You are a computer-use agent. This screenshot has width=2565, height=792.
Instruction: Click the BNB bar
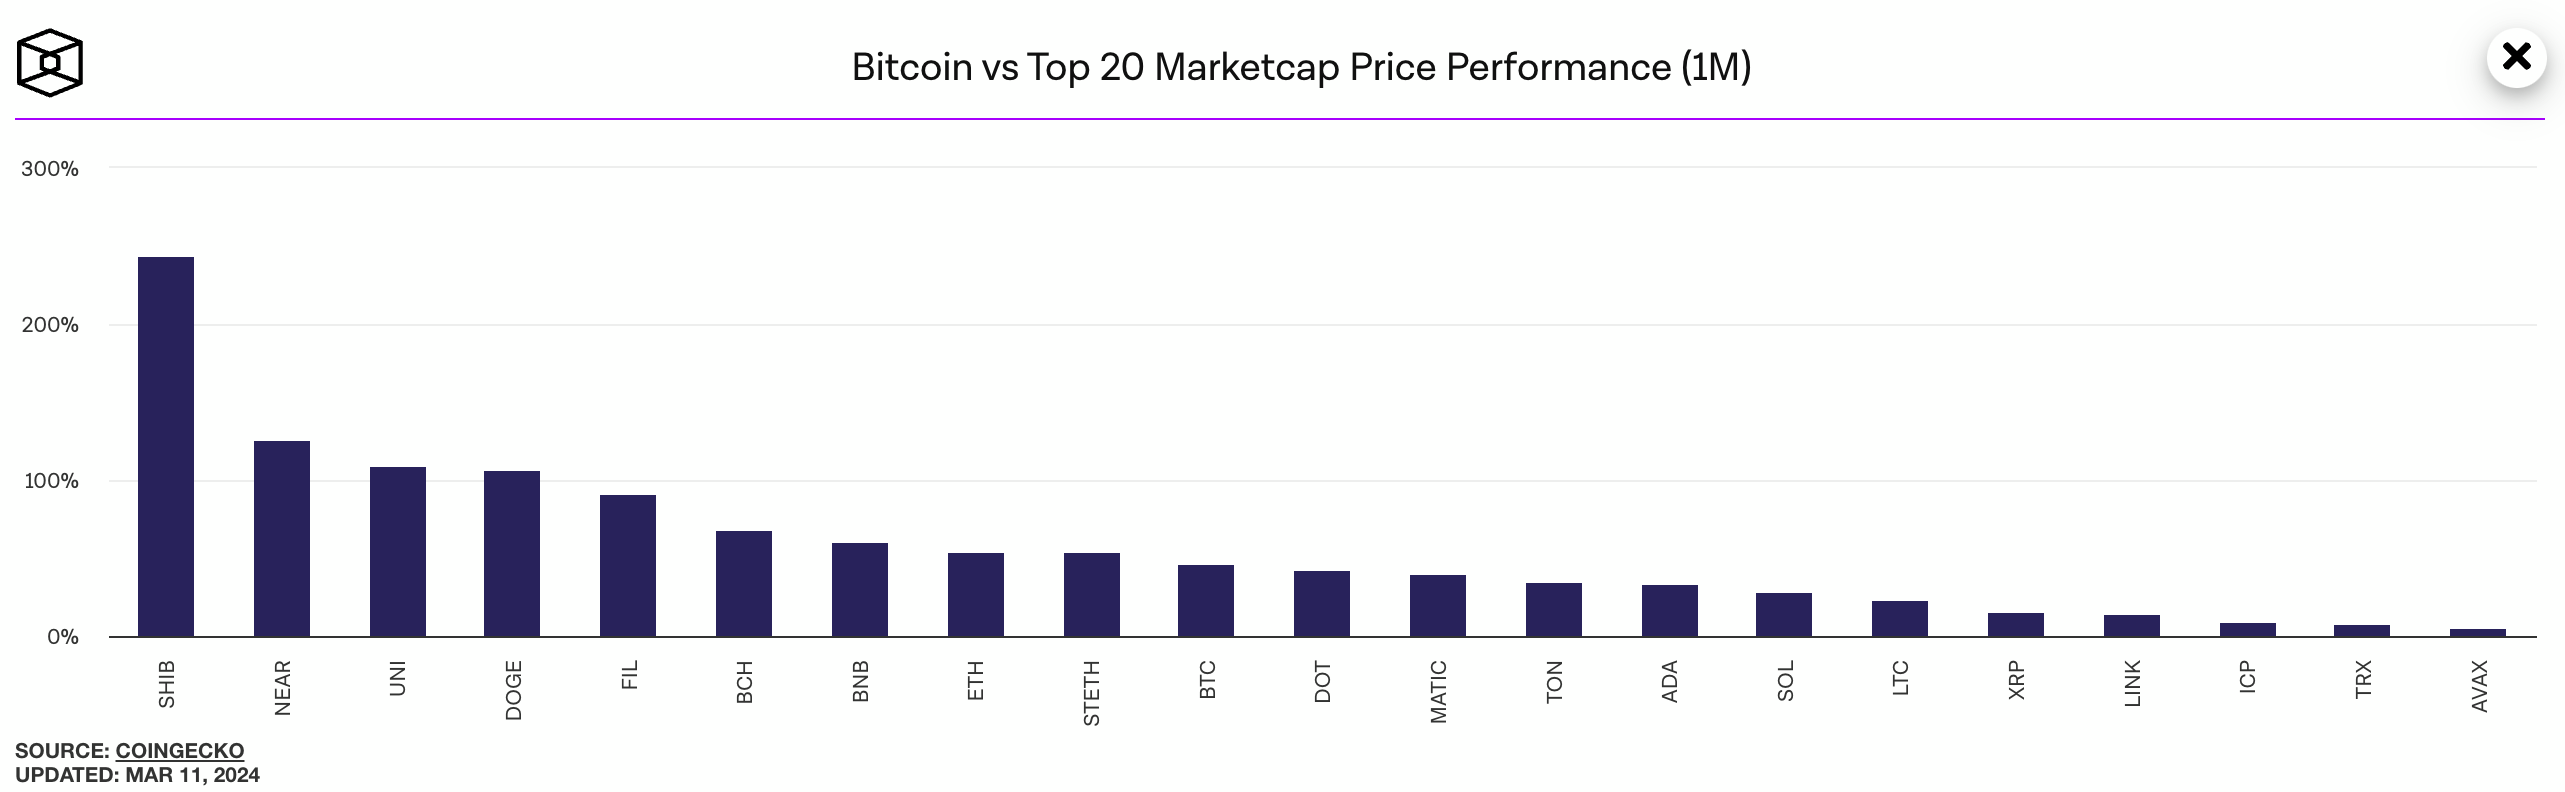click(860, 590)
